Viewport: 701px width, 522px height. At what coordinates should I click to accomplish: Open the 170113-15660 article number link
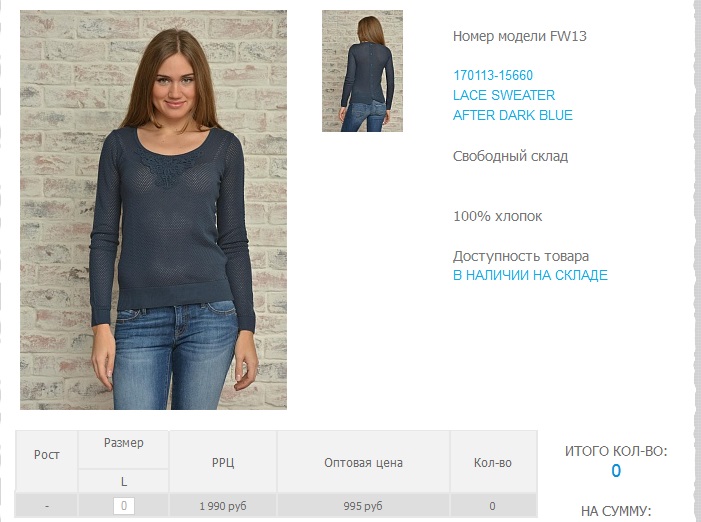pyautogui.click(x=493, y=75)
